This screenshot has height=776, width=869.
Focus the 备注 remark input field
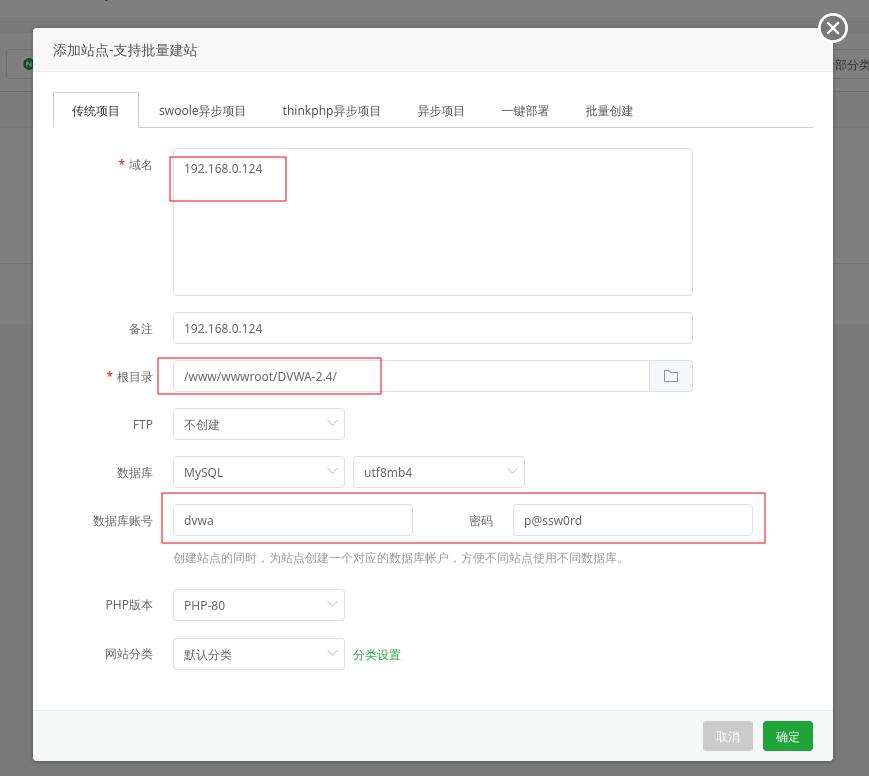pyautogui.click(x=432, y=328)
